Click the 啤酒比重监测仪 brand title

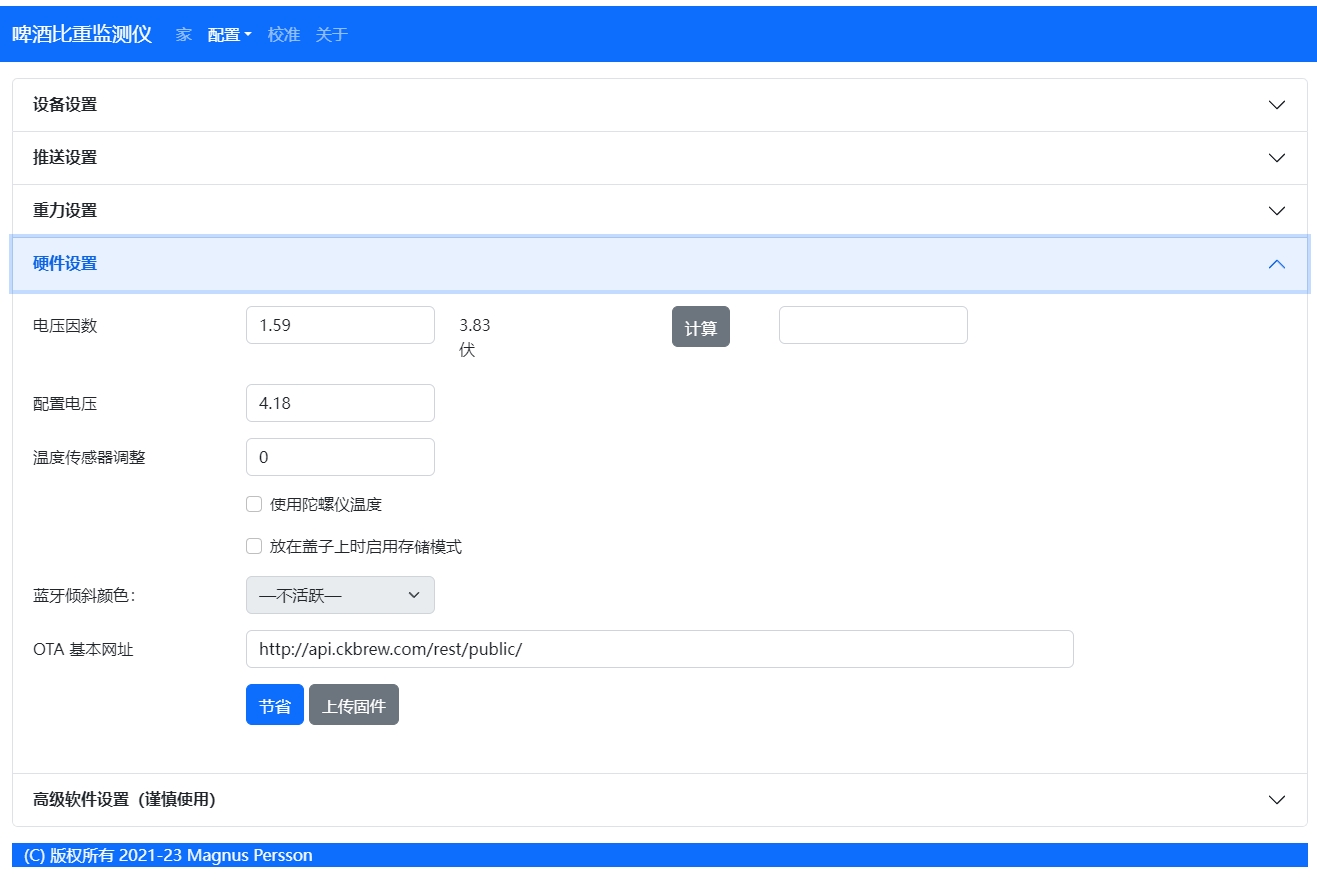click(x=82, y=35)
